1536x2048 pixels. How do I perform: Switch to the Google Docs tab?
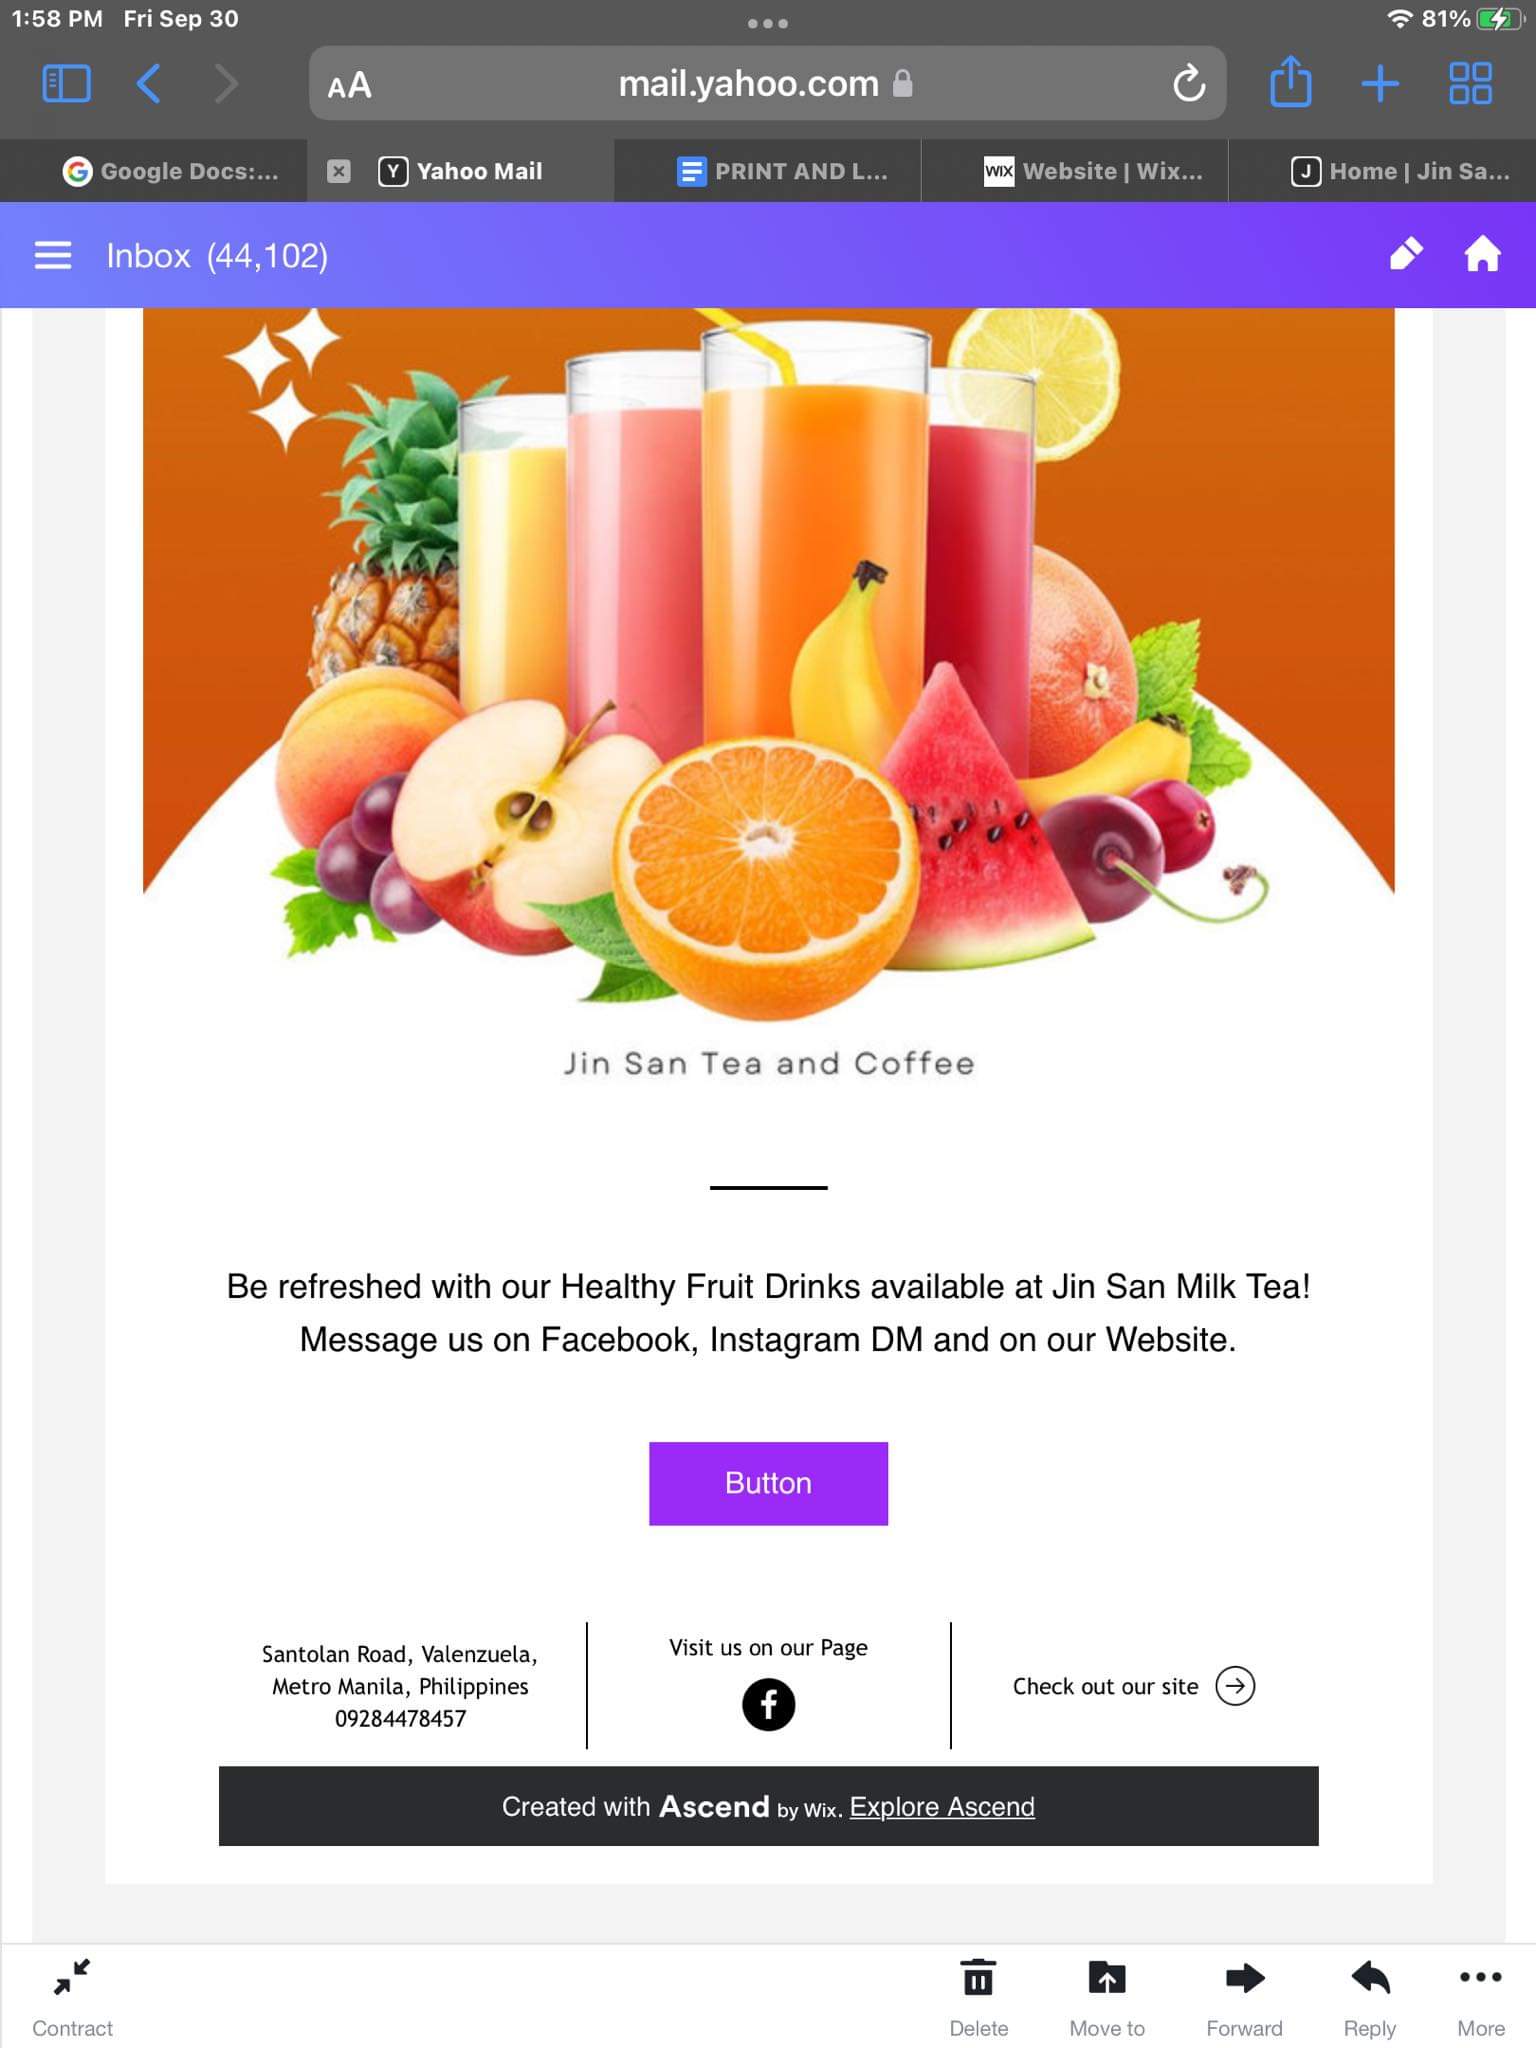(170, 171)
